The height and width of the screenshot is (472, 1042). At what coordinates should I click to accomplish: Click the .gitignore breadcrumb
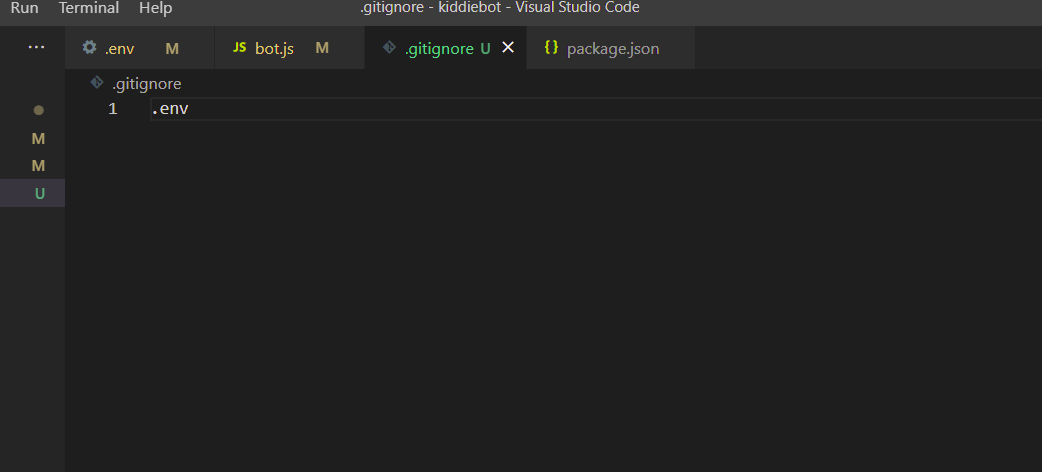click(147, 84)
